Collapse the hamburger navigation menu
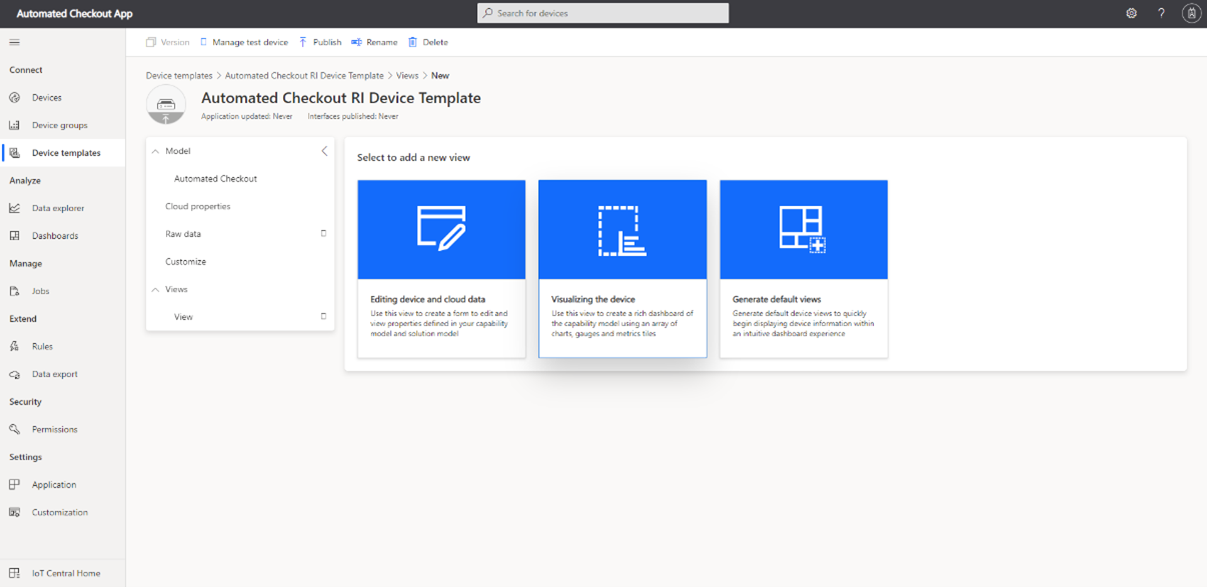 click(14, 42)
